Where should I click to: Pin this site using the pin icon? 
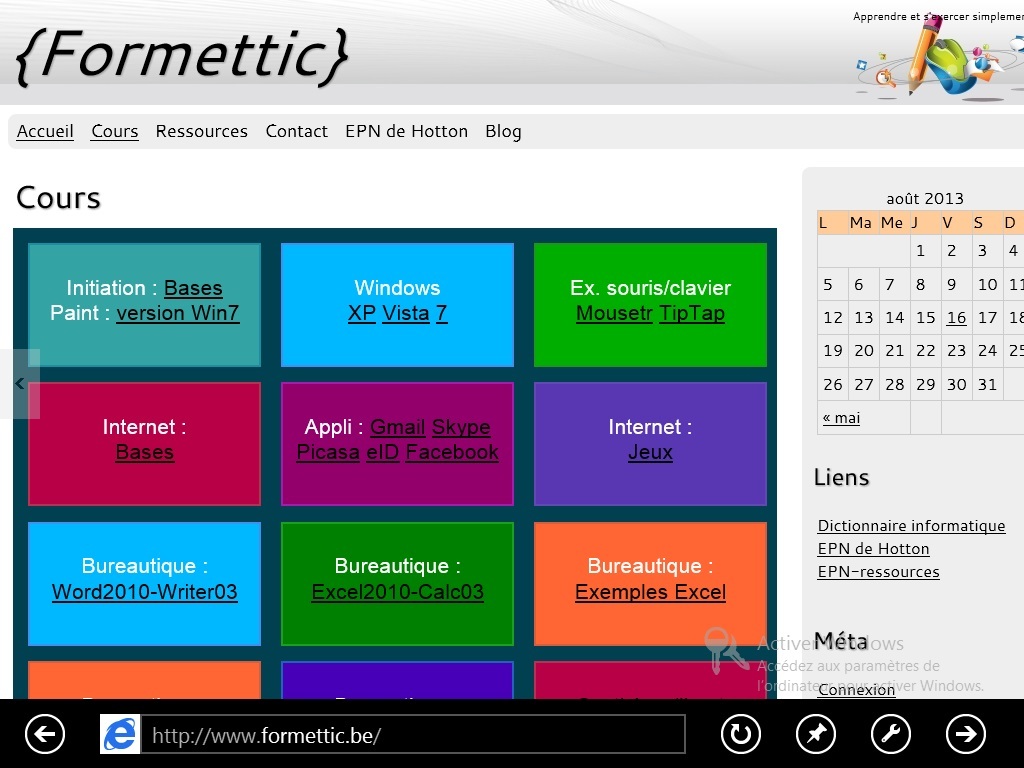point(816,734)
